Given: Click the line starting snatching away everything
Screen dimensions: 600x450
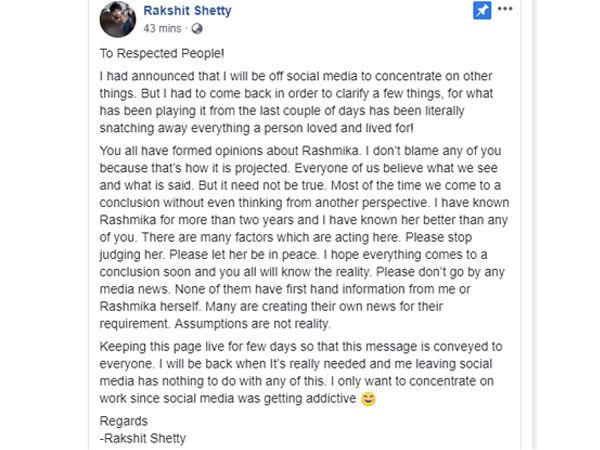Looking at the screenshot, I should (257, 128).
